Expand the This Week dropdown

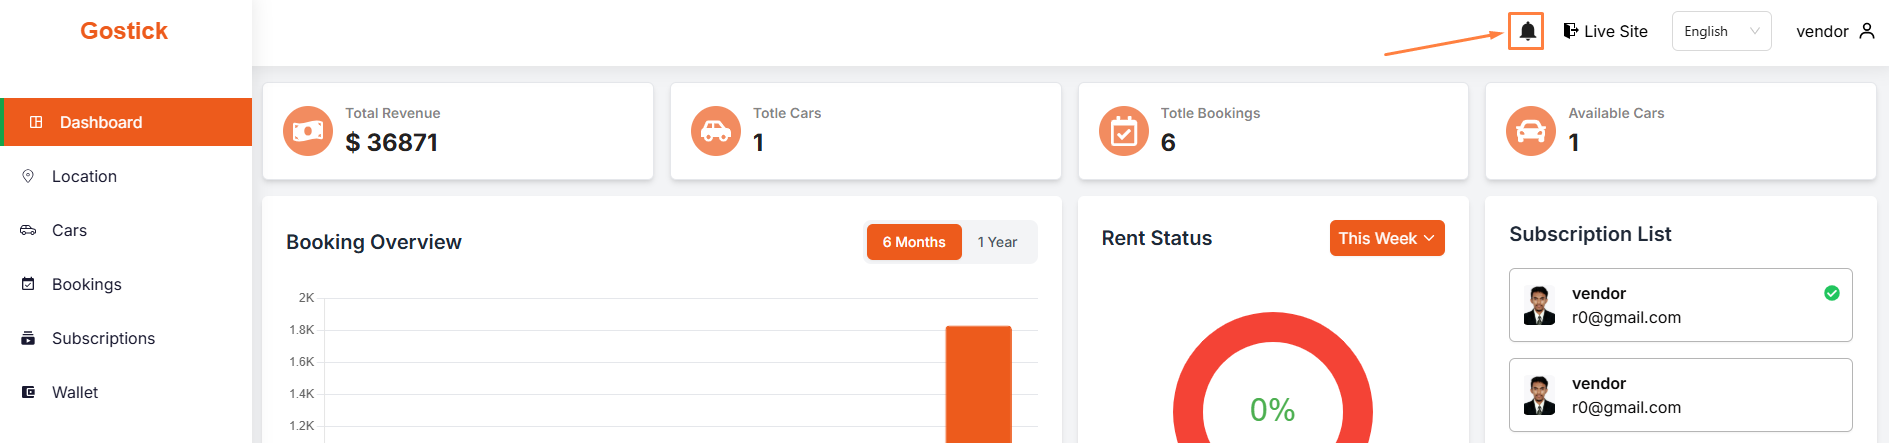pos(1386,238)
